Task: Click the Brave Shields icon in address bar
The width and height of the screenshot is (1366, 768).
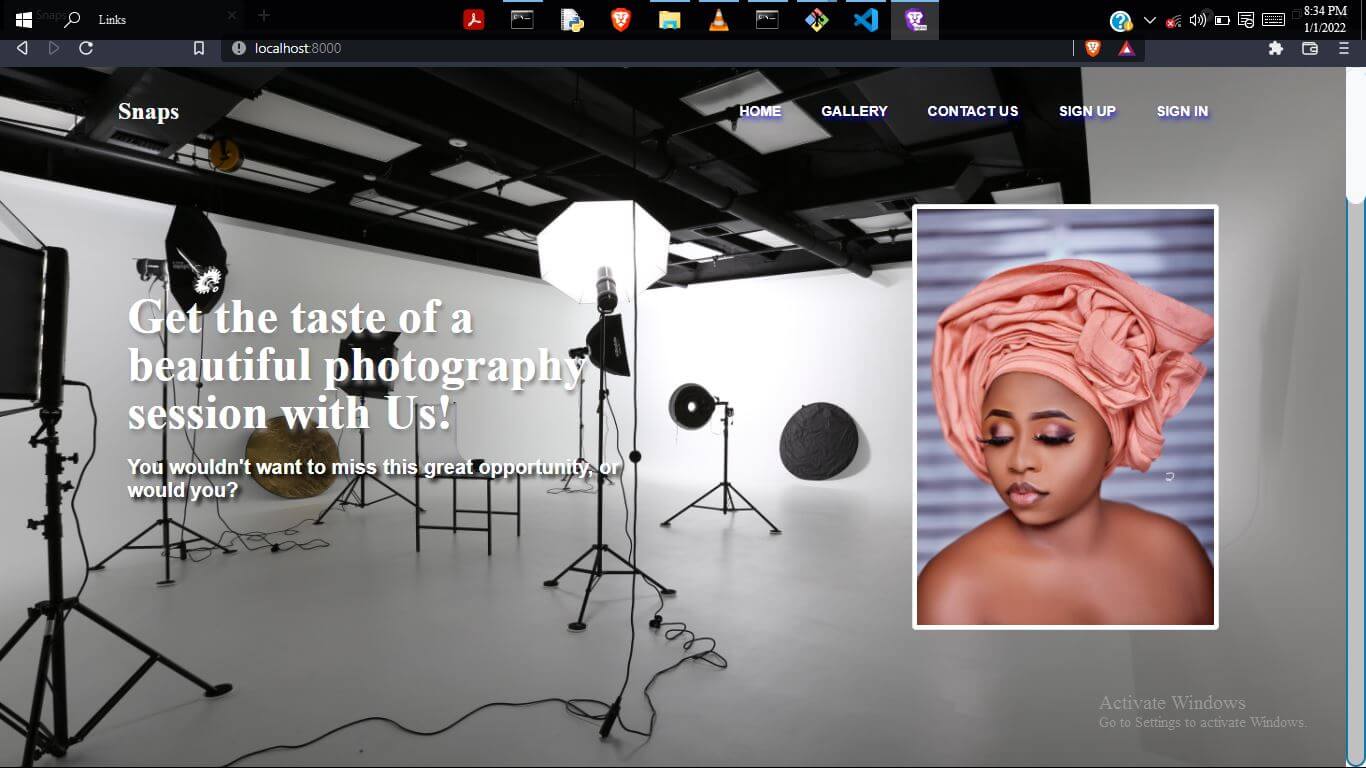Action: [x=1092, y=48]
